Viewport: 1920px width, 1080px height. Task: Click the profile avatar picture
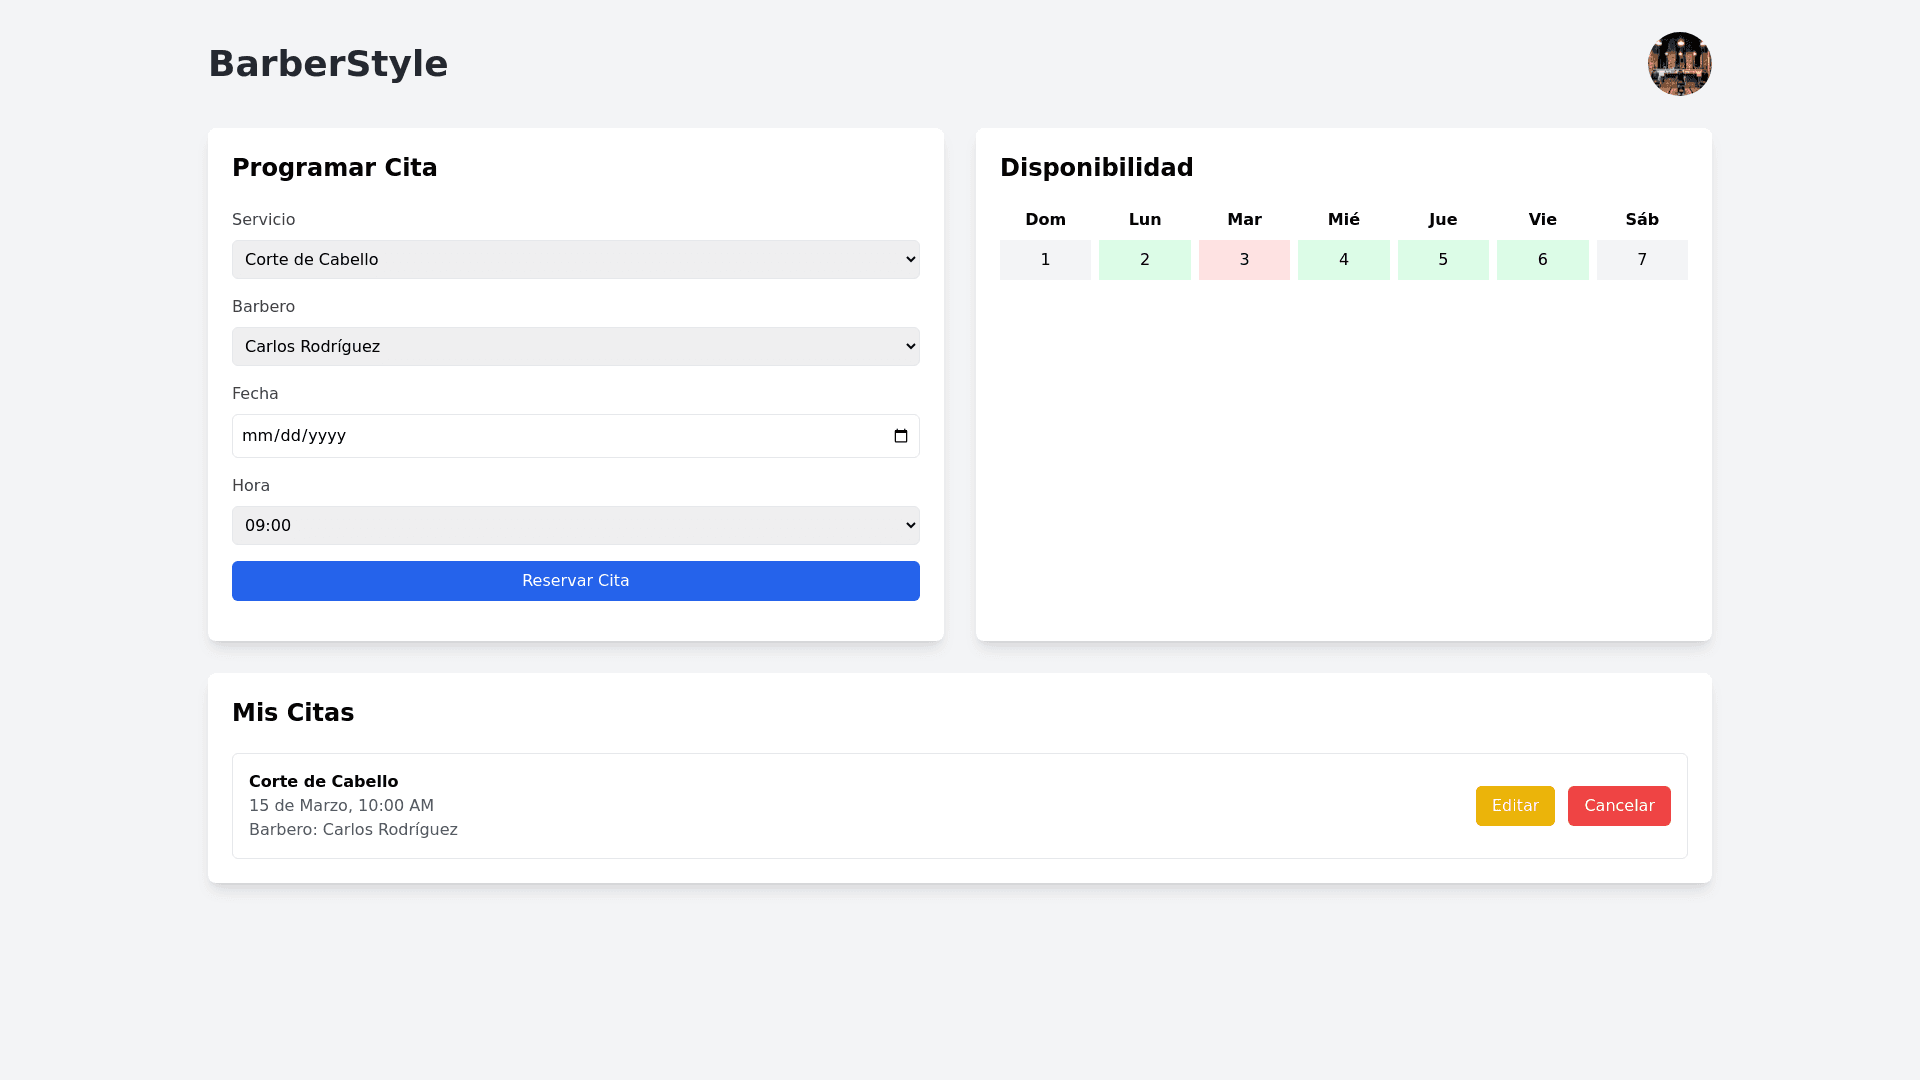click(x=1679, y=64)
